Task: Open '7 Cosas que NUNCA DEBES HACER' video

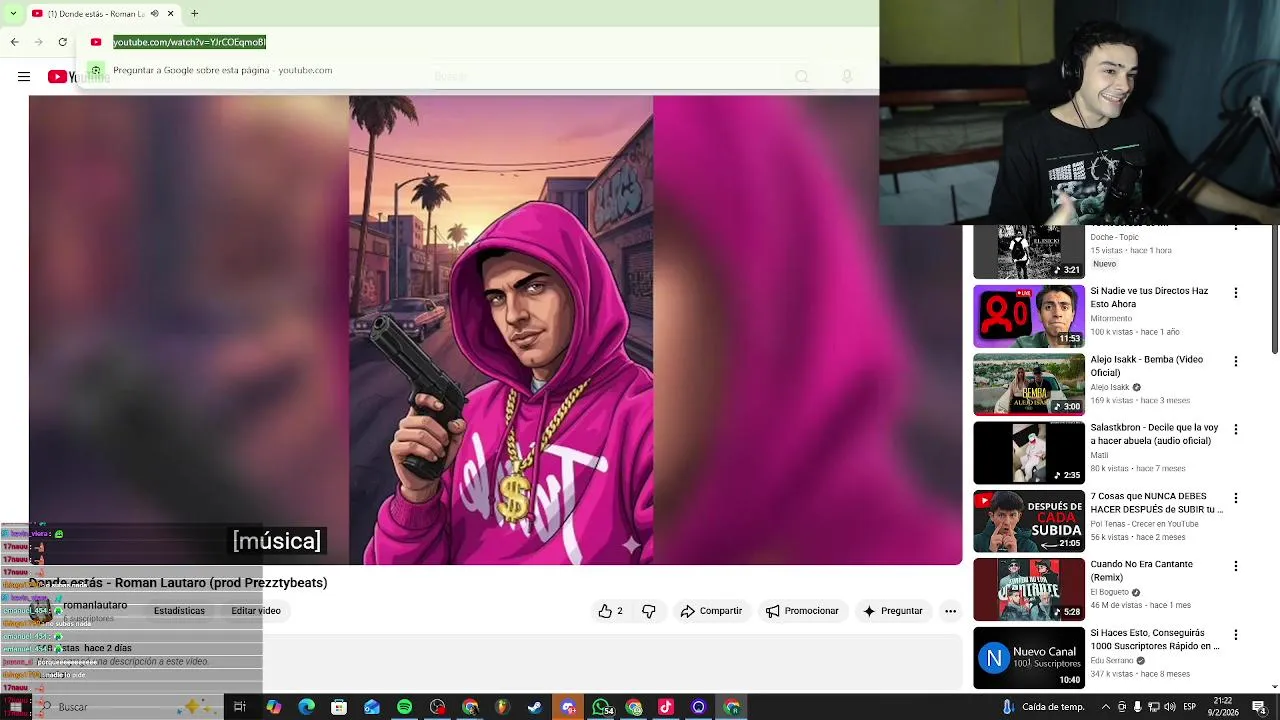Action: [x=1029, y=521]
